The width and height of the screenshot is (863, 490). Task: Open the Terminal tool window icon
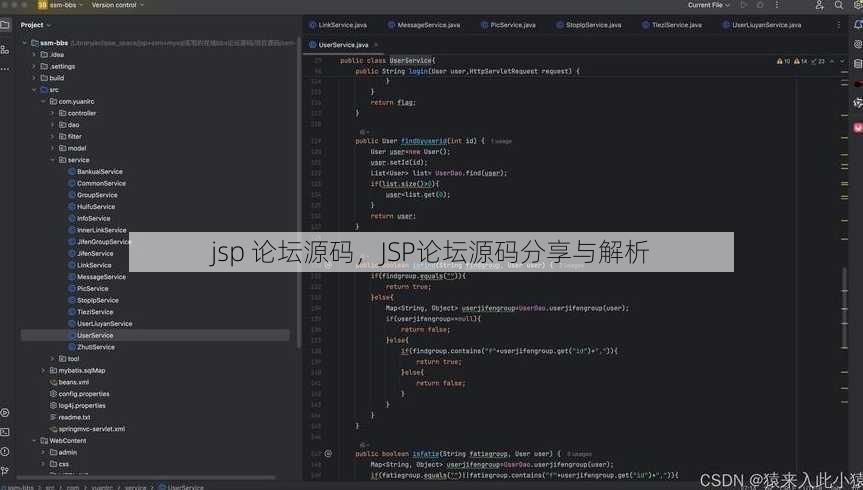tap(4, 433)
